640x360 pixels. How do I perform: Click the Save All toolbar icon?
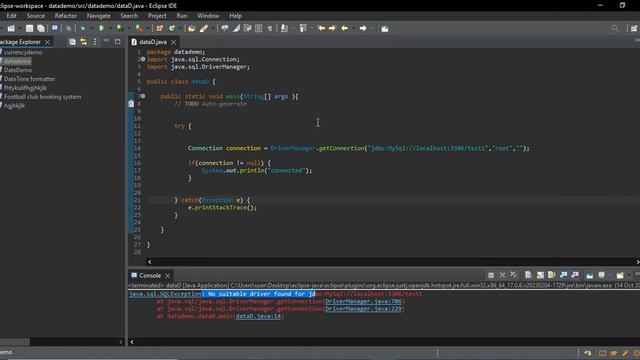pos(41,28)
